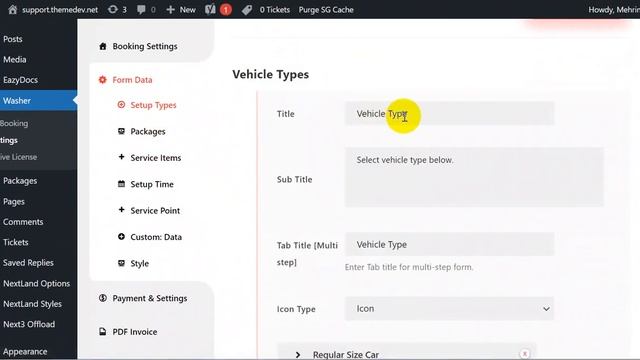Open Service Point submenu
Viewport: 640px width, 360px height.
(155, 211)
